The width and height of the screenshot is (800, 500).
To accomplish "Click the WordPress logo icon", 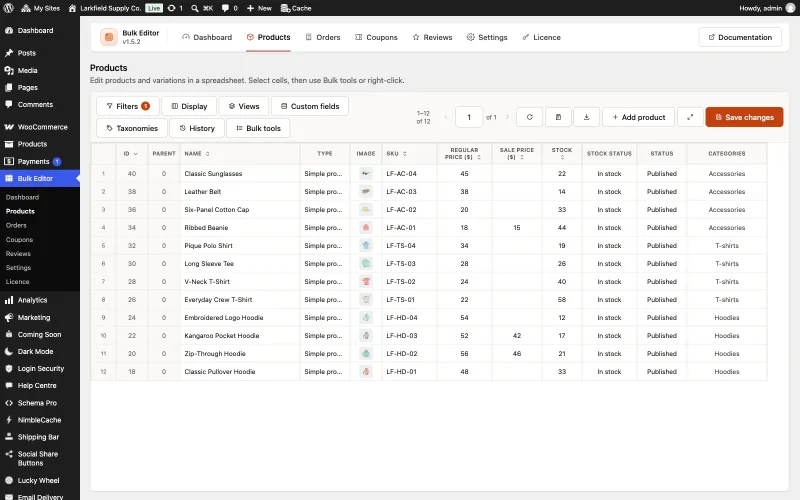I will point(8,8).
